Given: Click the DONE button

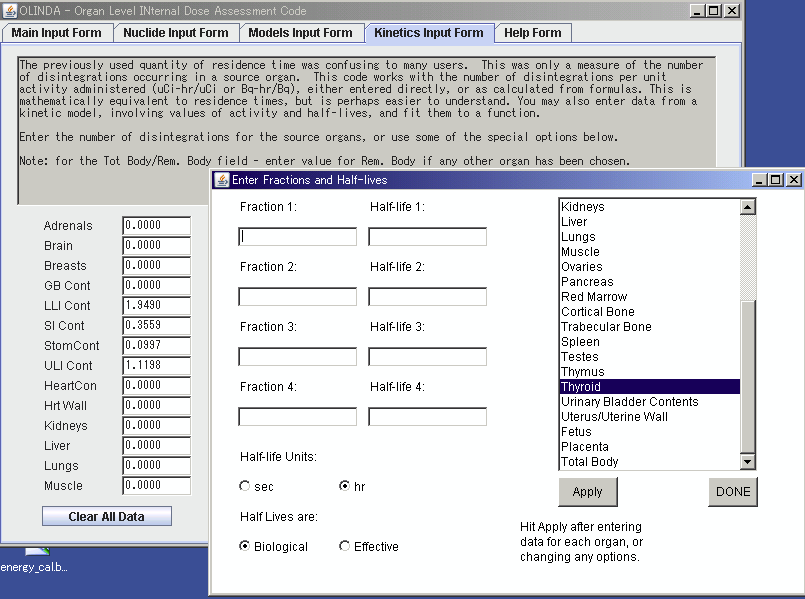Looking at the screenshot, I should click(x=732, y=491).
